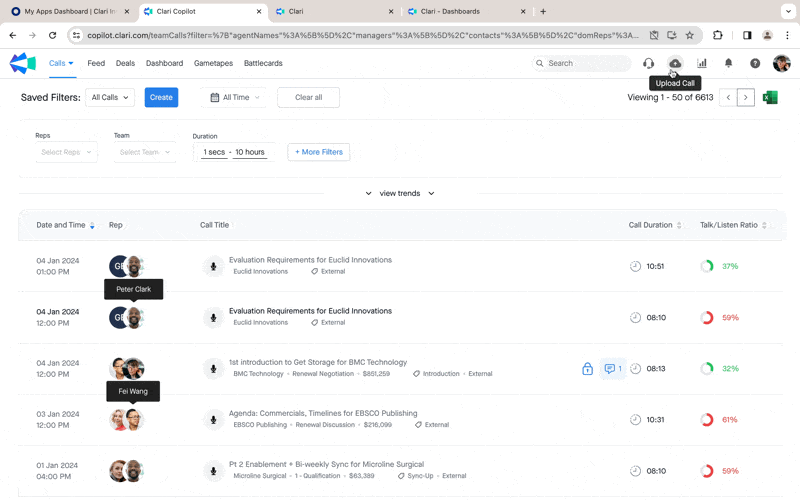Open comment icon on BMC Technology call
800x500 pixels.
[x=613, y=368]
